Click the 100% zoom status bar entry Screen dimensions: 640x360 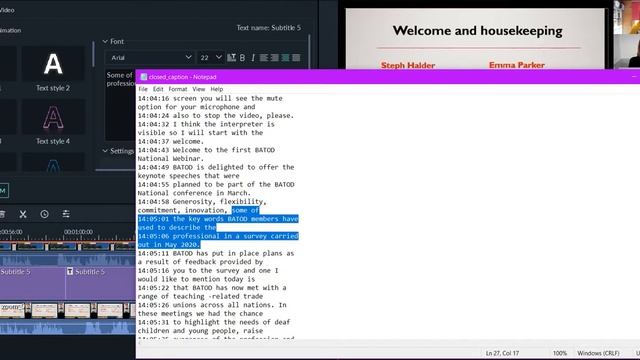(560, 353)
